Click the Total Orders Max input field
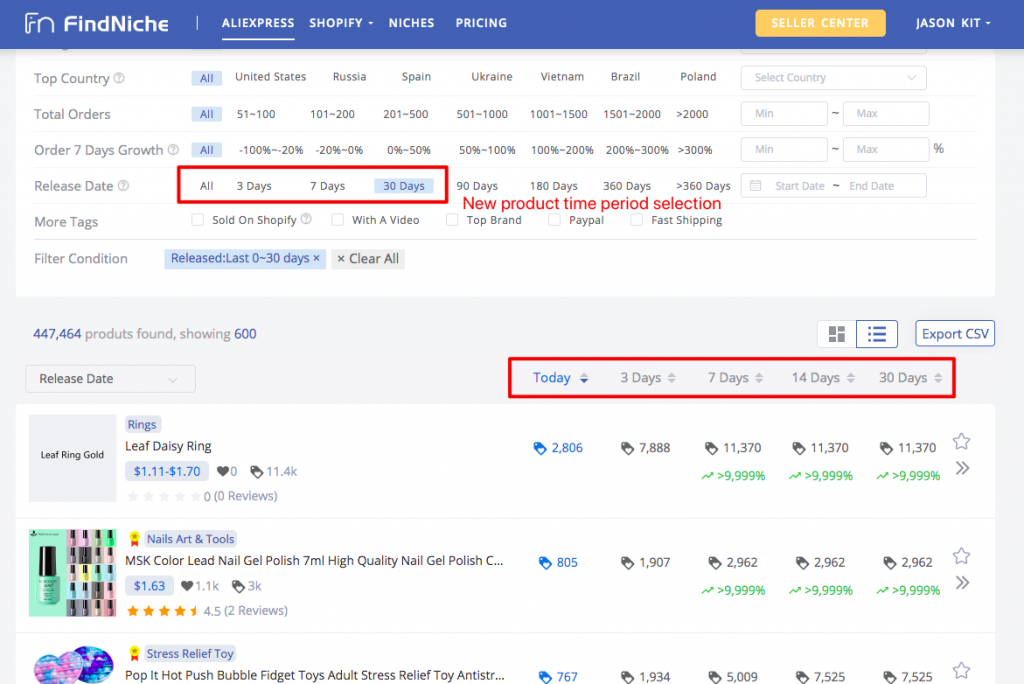 pyautogui.click(x=886, y=114)
